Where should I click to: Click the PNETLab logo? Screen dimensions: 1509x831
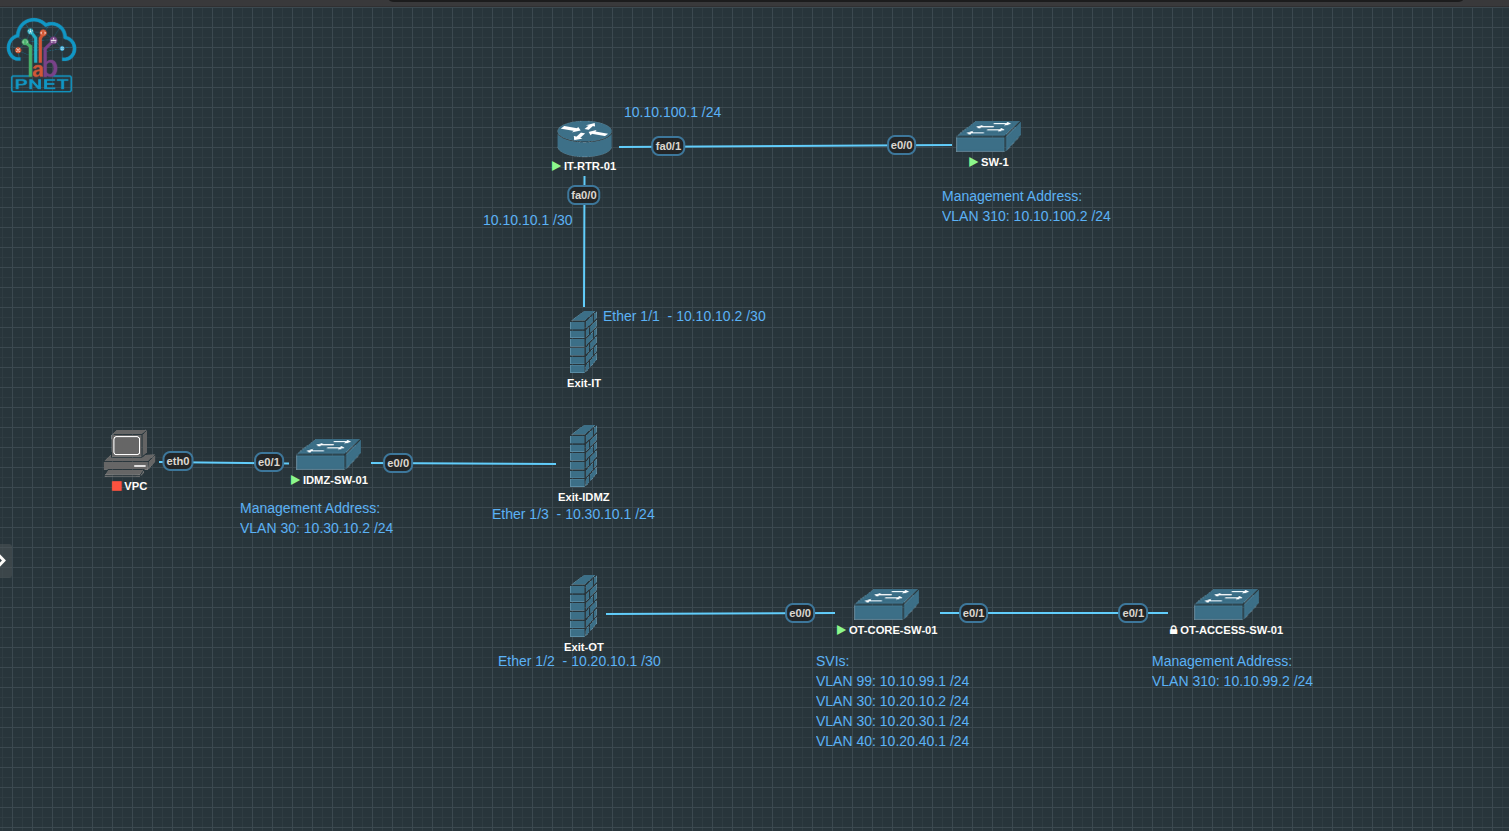point(41,56)
